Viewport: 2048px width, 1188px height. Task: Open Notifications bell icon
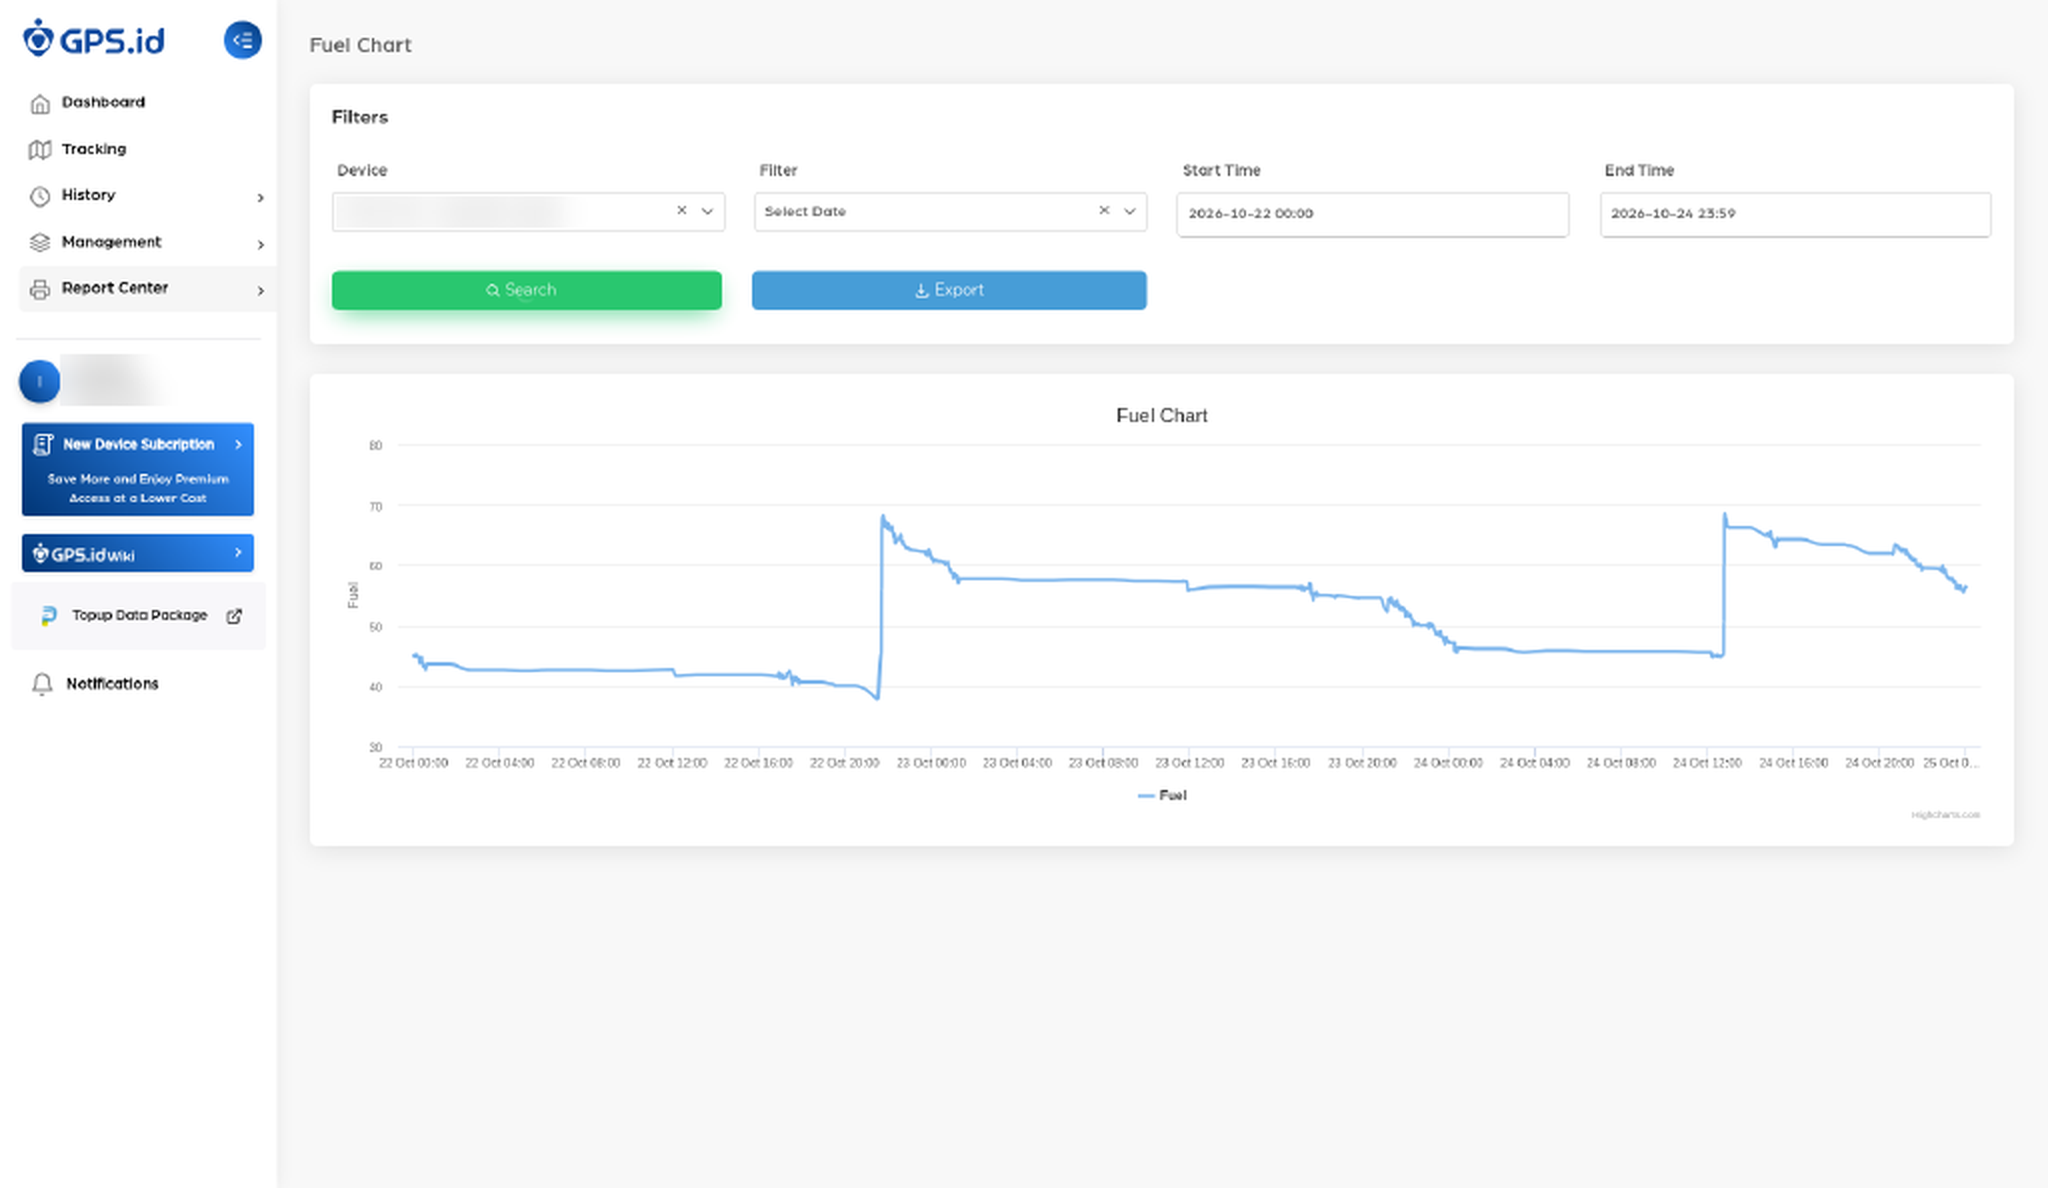(x=42, y=684)
